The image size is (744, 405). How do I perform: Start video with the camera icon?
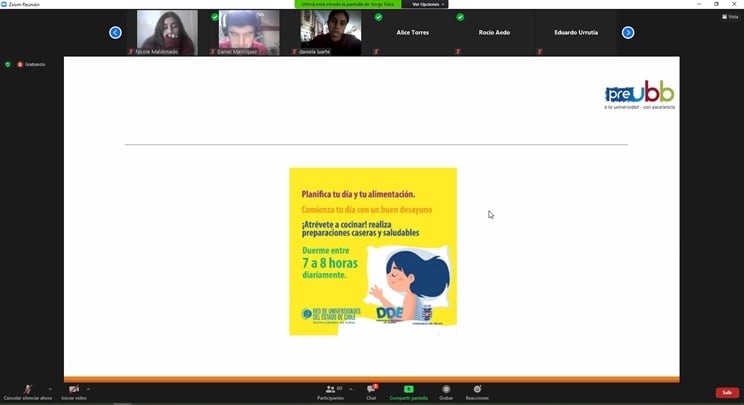(x=74, y=389)
